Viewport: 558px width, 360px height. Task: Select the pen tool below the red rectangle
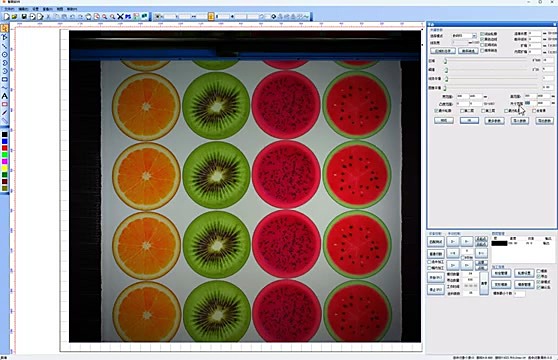pos(4,113)
